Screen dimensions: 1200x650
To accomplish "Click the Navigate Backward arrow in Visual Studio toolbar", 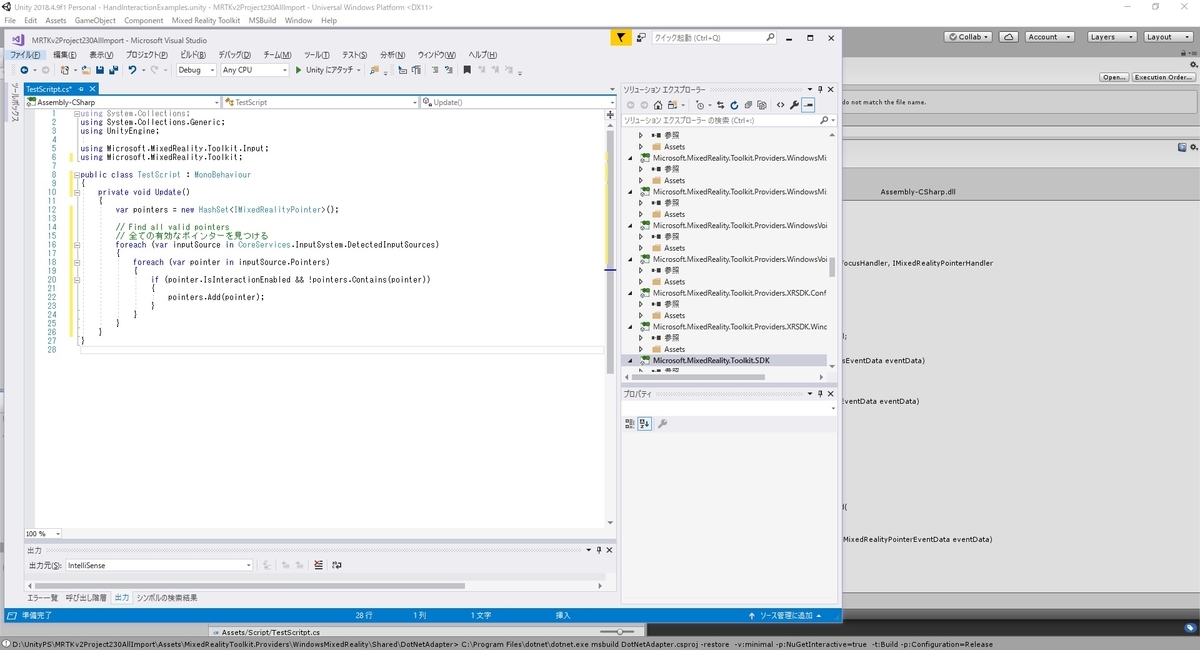I will [24, 70].
